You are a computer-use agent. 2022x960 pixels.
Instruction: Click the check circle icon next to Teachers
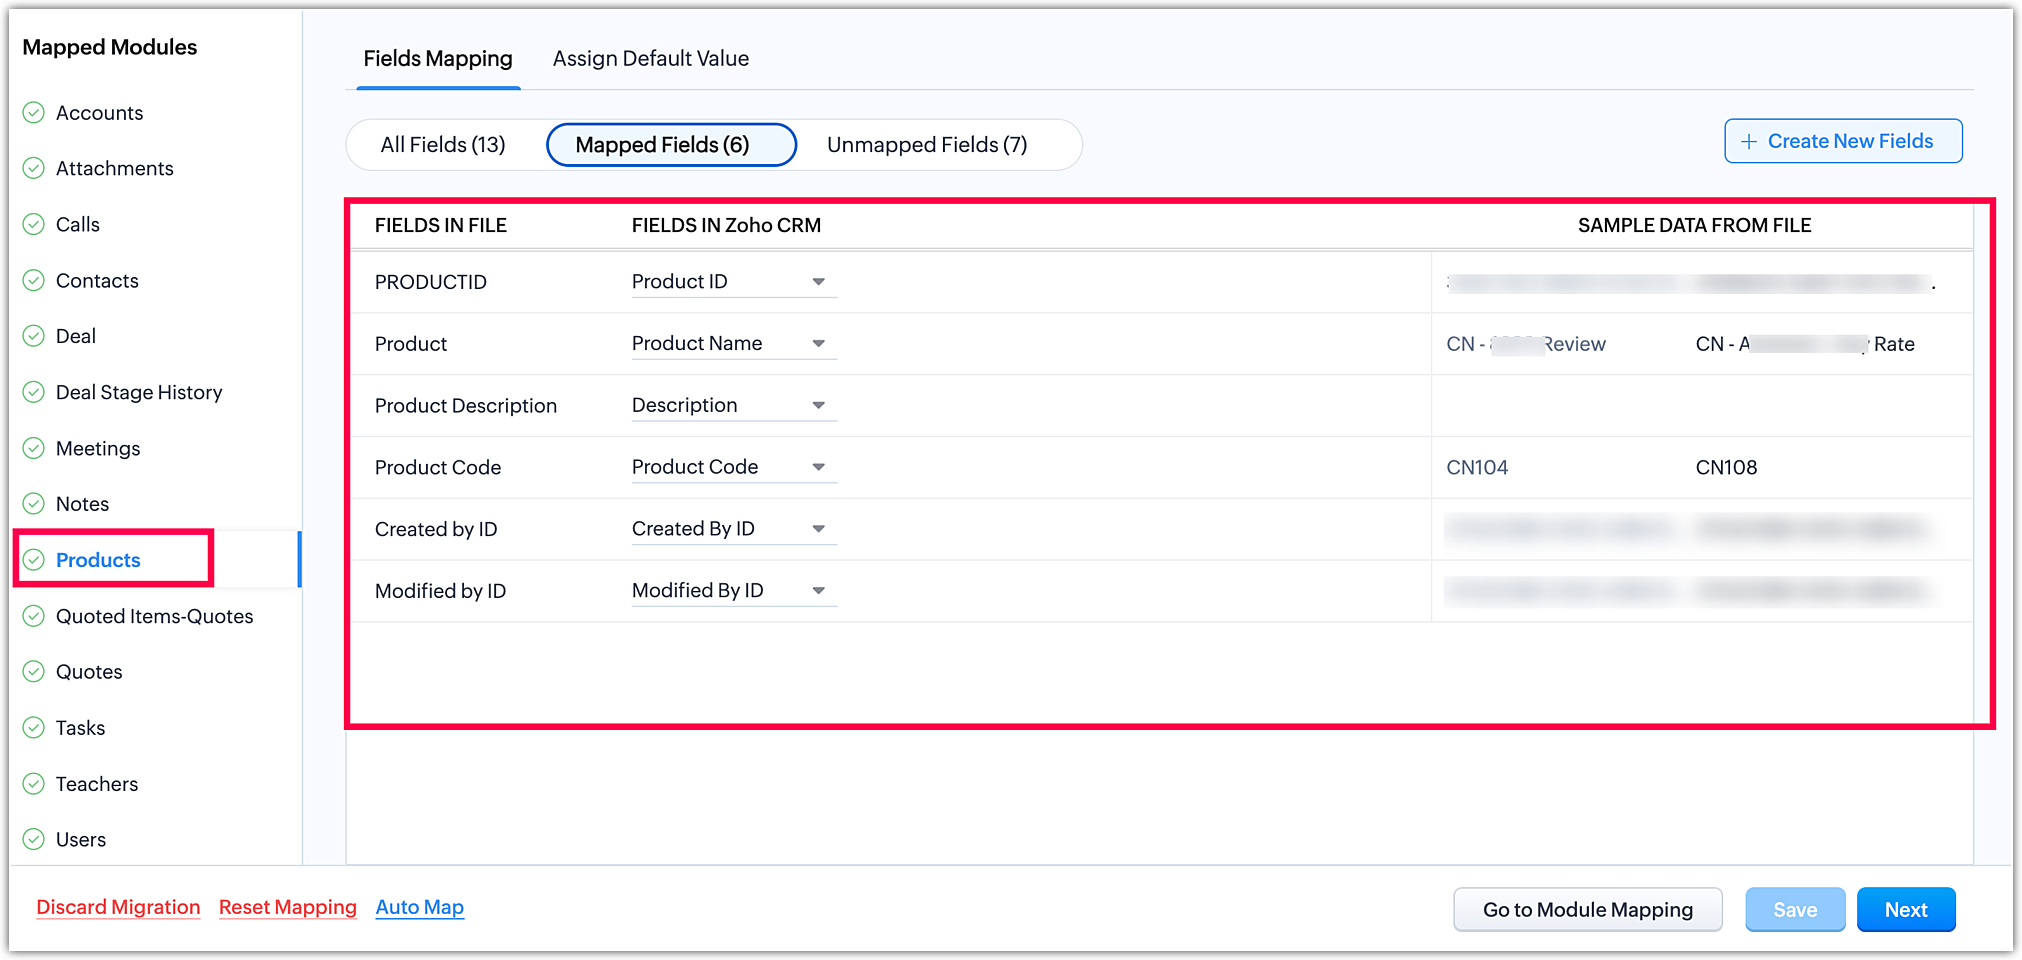coord(34,784)
